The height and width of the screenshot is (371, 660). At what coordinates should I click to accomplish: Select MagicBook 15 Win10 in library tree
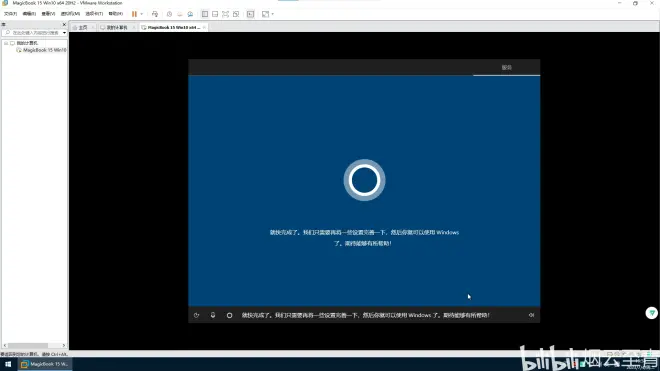coord(44,50)
